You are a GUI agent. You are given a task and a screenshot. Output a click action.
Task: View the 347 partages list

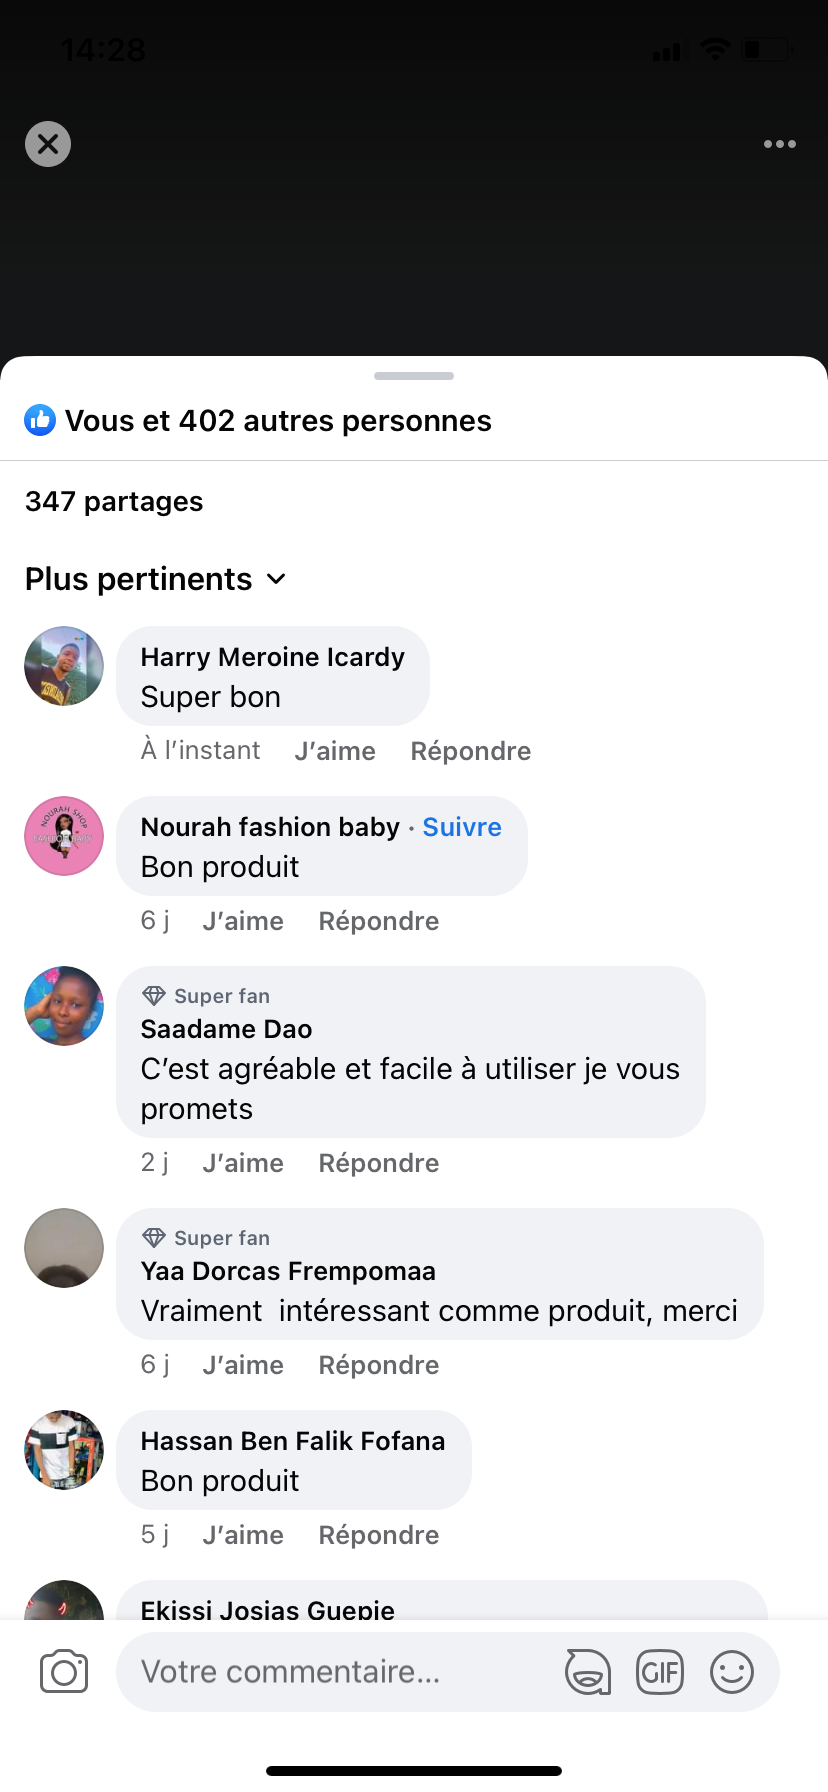[114, 501]
